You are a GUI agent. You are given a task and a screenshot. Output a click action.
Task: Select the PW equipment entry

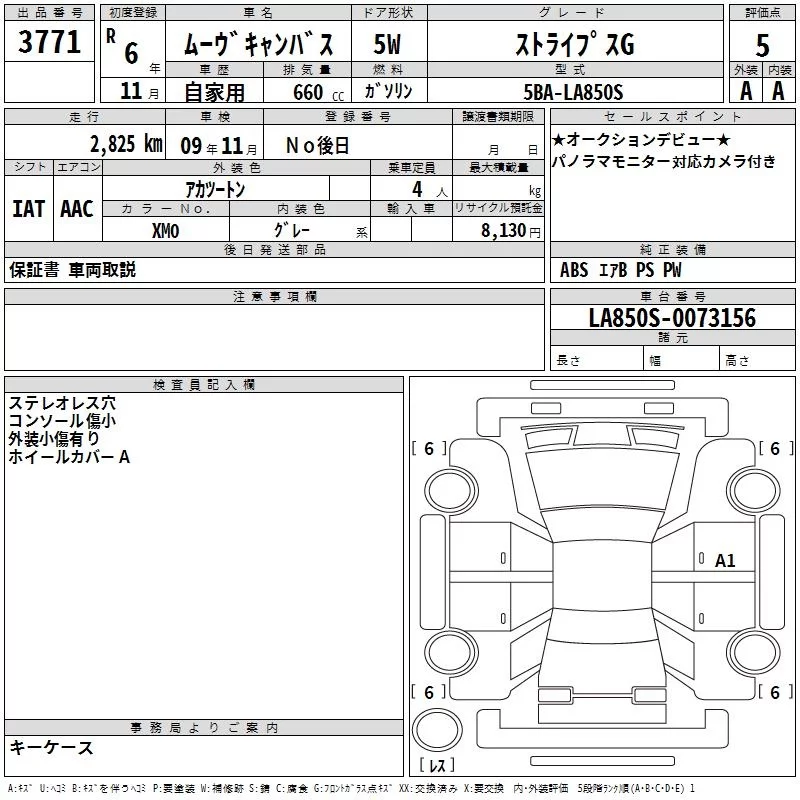[x=672, y=269]
